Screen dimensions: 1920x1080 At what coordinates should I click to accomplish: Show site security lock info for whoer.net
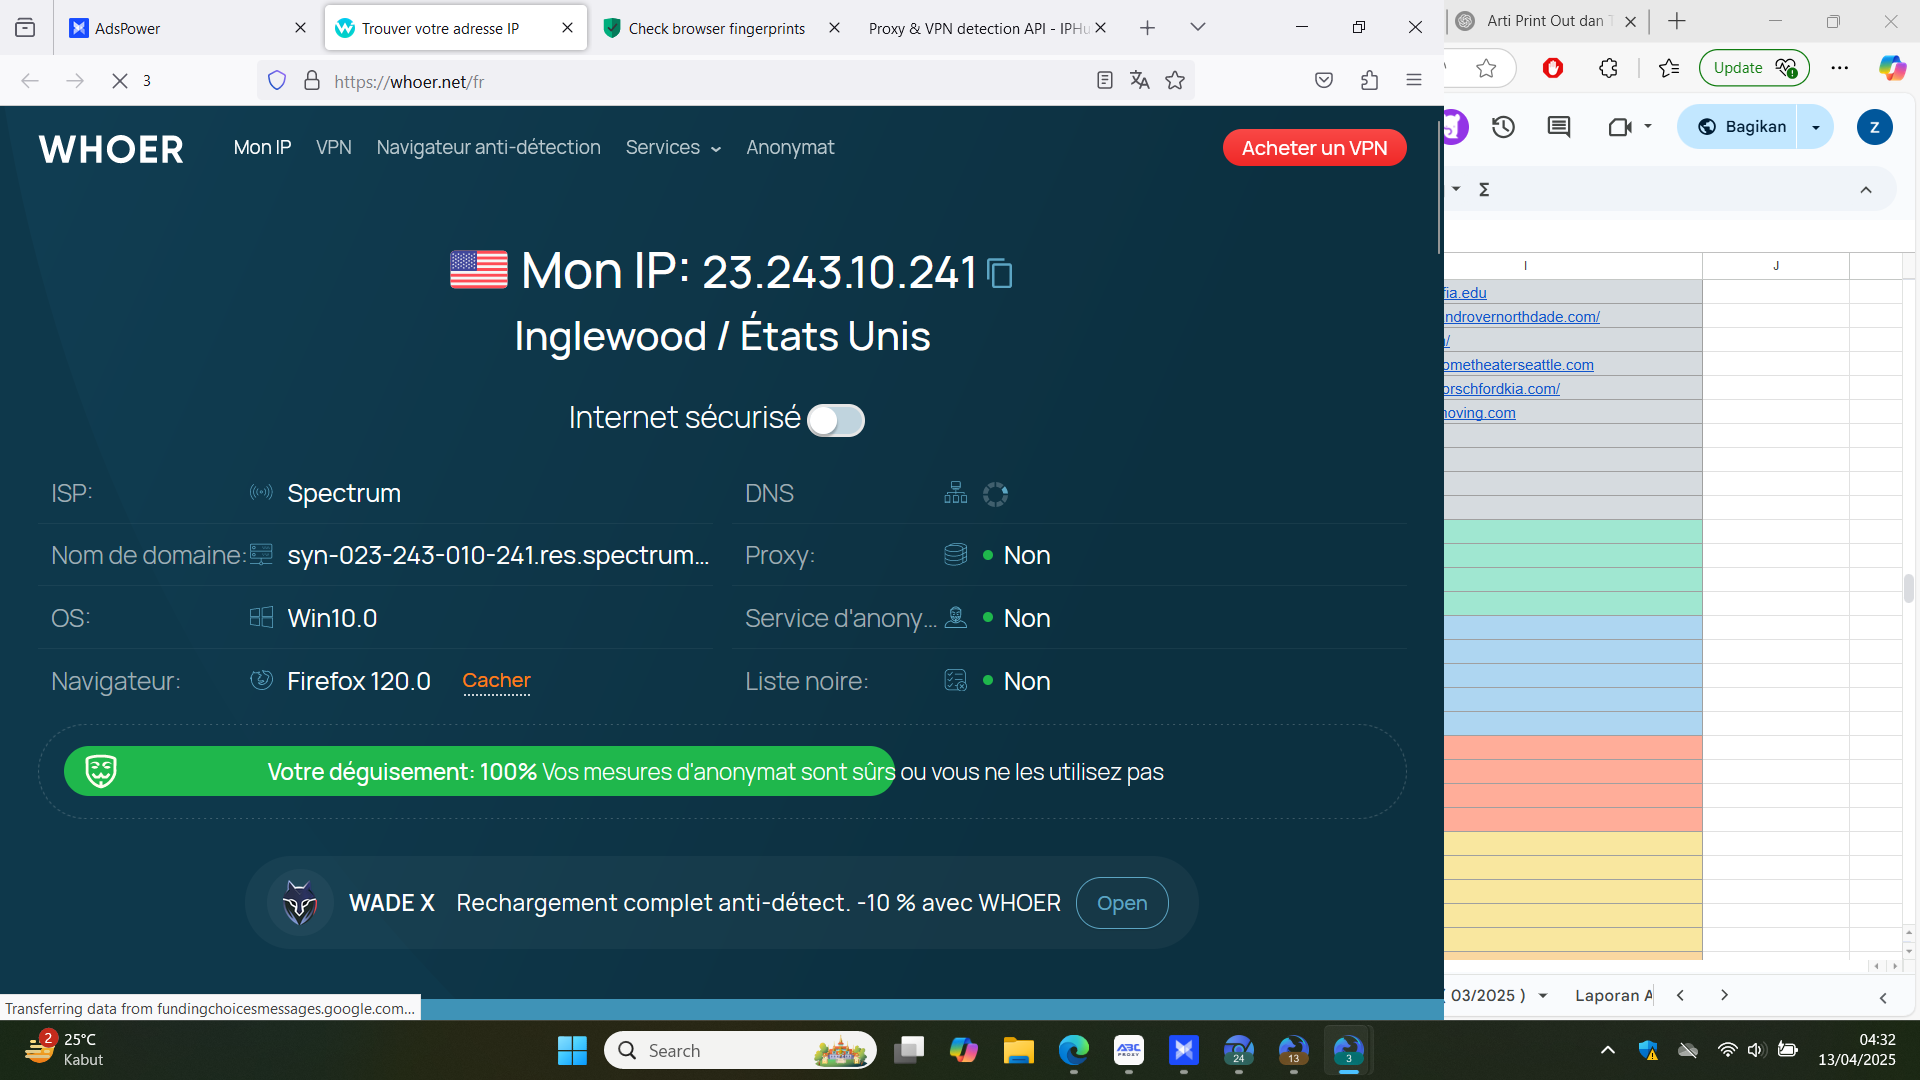point(312,81)
